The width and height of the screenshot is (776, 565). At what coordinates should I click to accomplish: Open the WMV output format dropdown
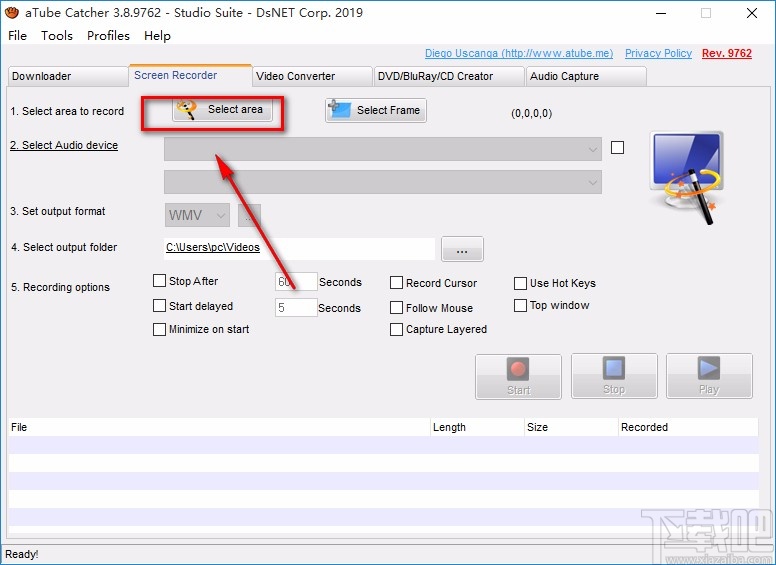tap(197, 215)
